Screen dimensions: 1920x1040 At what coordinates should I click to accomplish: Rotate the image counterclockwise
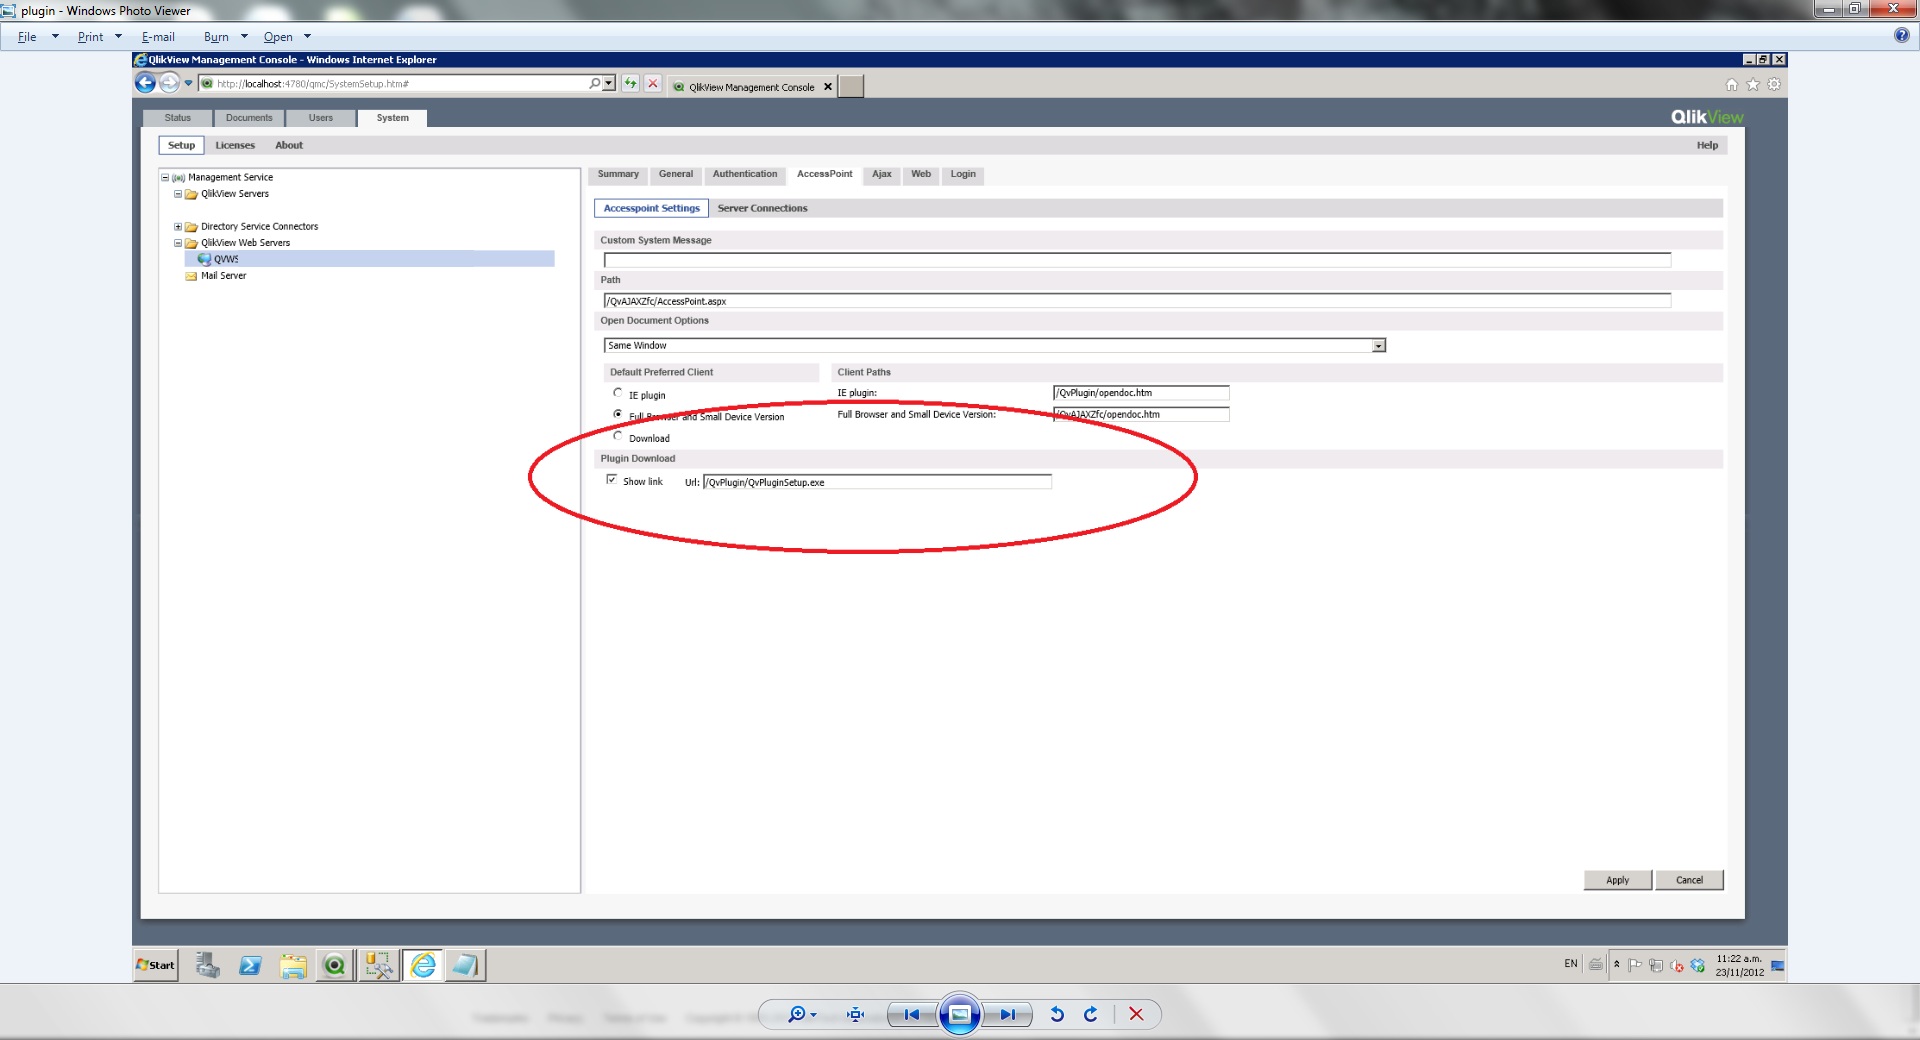[1057, 1014]
